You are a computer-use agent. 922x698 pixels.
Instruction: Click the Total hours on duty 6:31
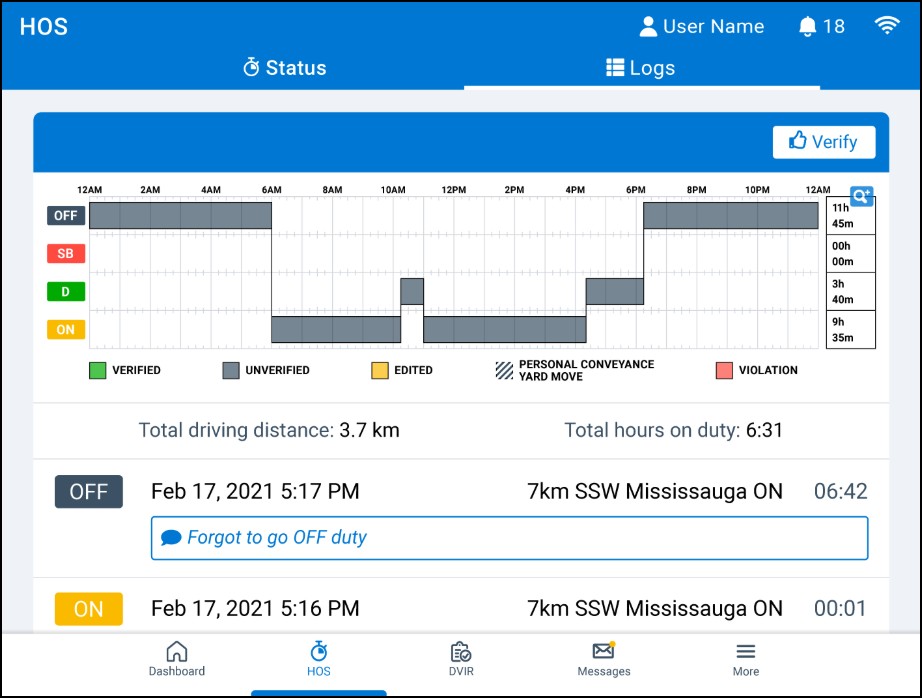point(673,430)
